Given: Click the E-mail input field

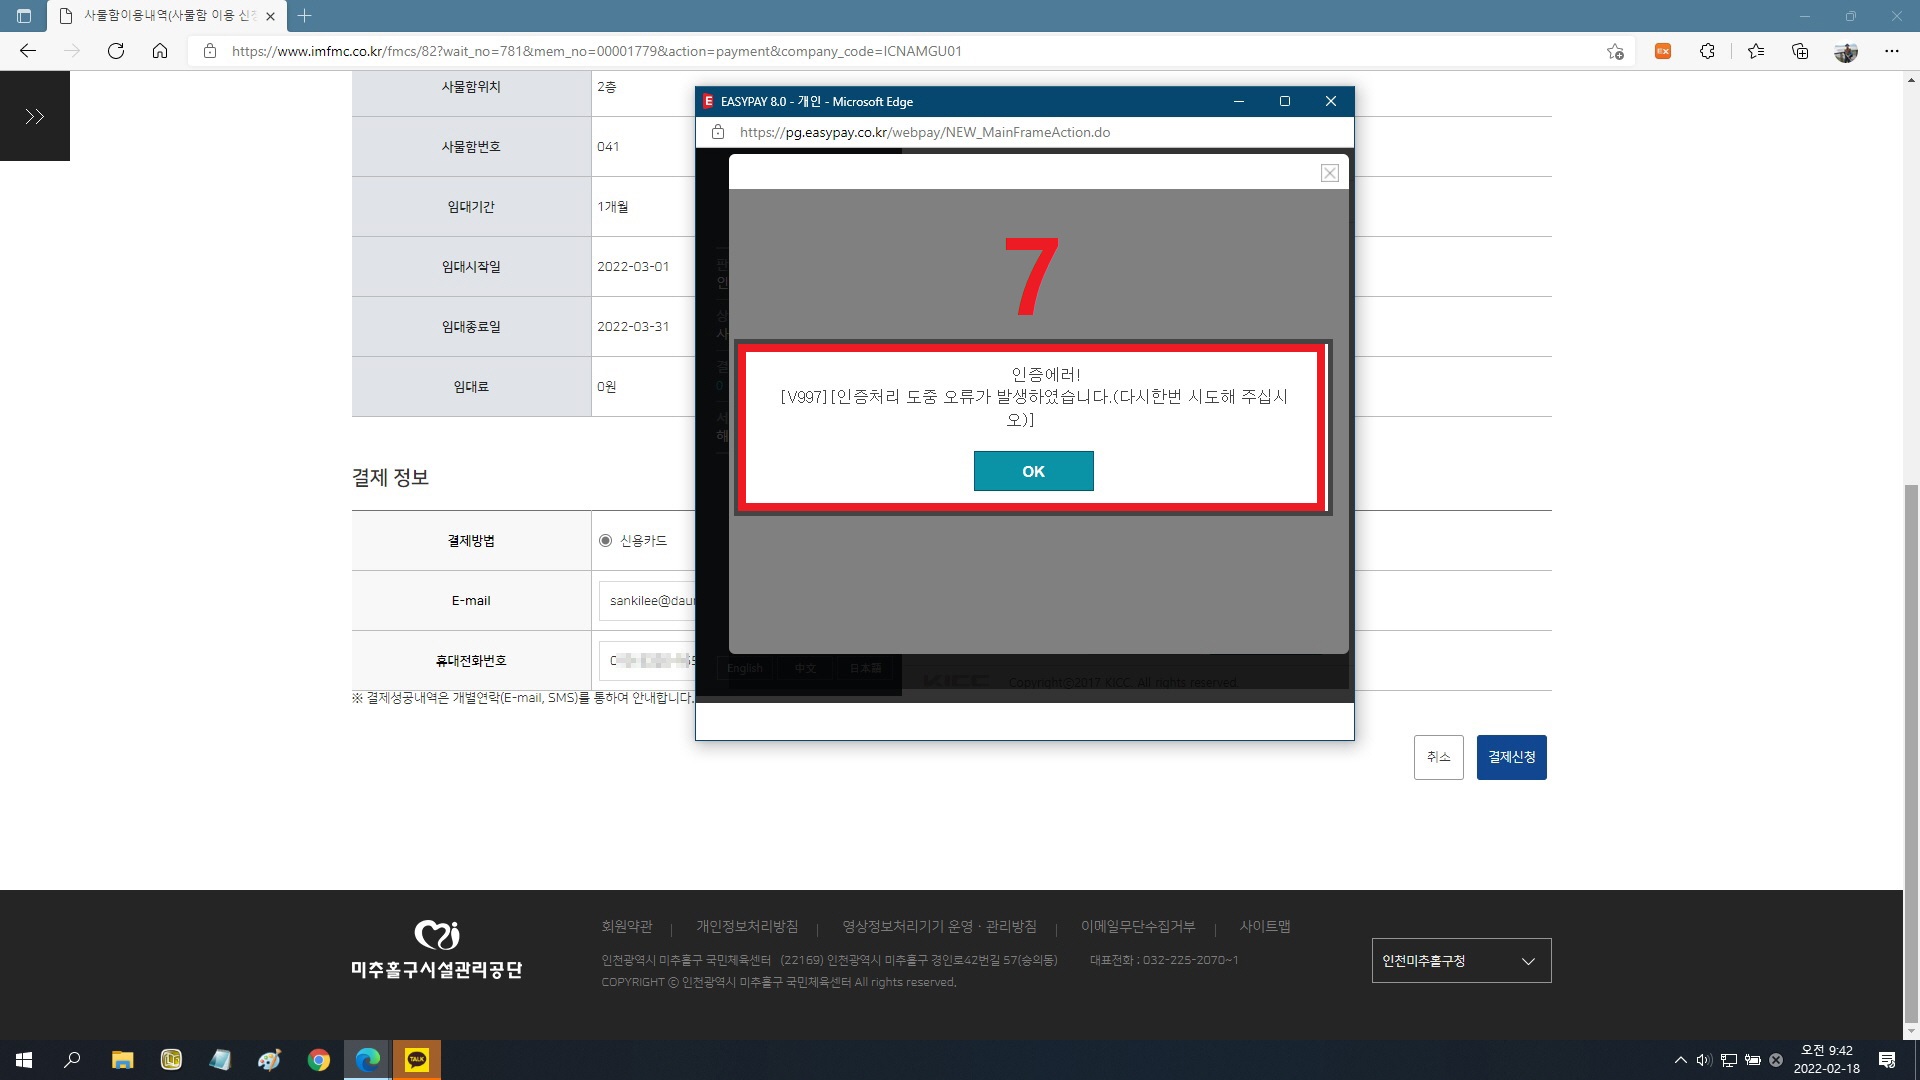Looking at the screenshot, I should pyautogui.click(x=648, y=601).
